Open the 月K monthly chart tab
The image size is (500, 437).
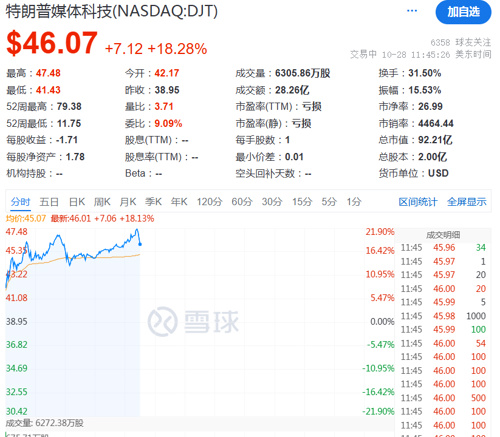point(128,202)
